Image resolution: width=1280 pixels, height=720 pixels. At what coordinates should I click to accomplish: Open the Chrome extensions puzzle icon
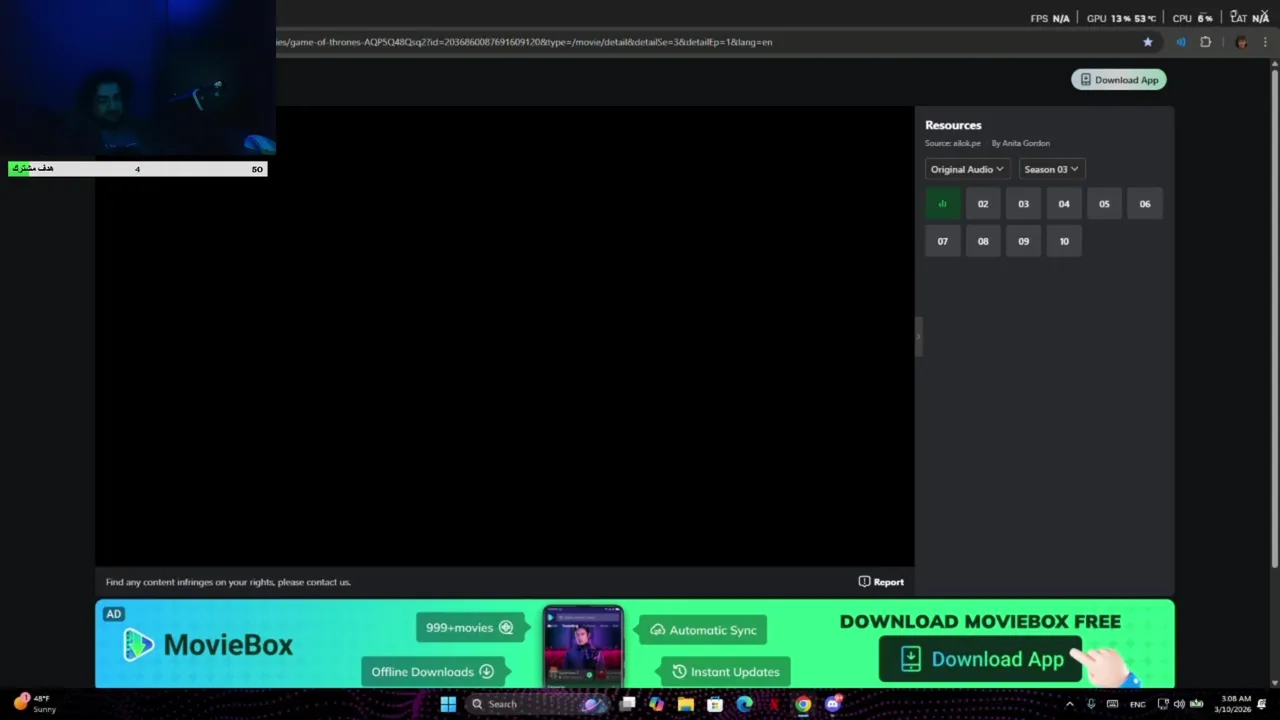pyautogui.click(x=1205, y=42)
